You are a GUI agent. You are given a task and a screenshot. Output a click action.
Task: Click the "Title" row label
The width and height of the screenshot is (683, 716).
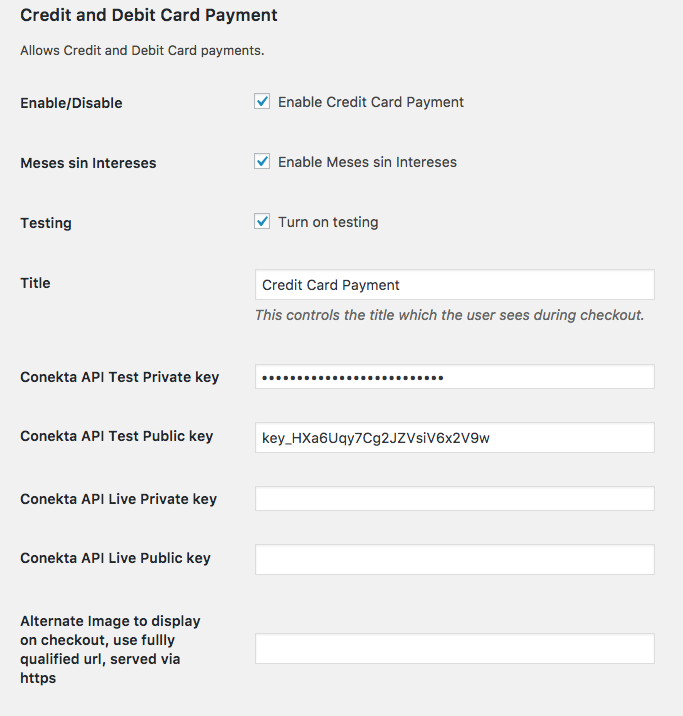(35, 283)
